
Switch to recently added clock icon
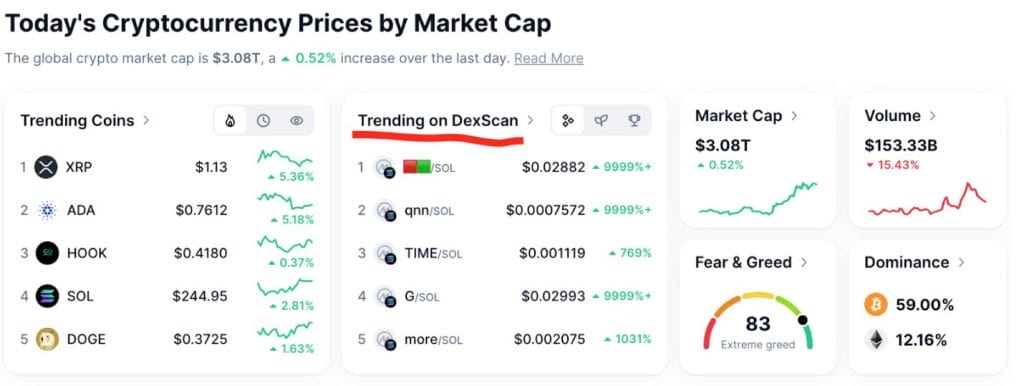tap(263, 121)
